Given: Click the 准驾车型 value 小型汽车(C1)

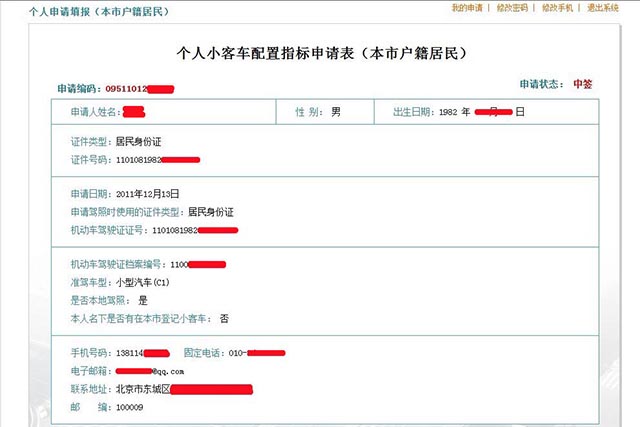Looking at the screenshot, I should coord(146,282).
